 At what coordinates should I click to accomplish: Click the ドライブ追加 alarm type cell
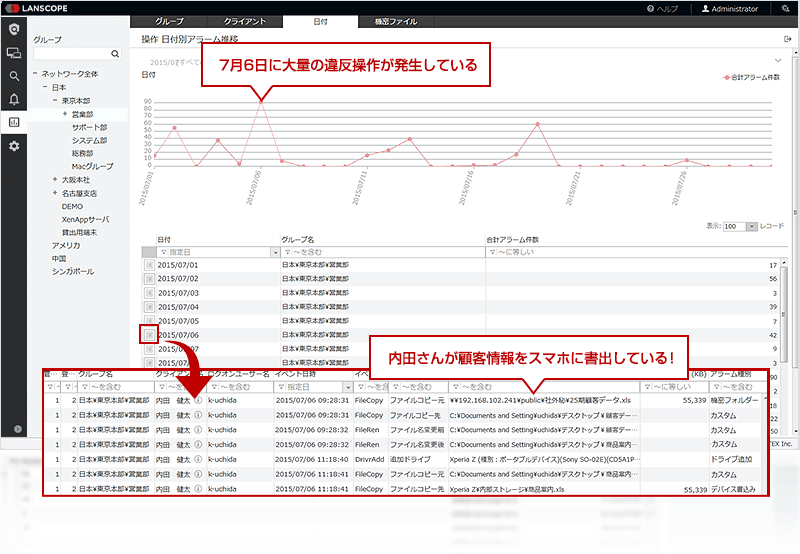[731, 459]
